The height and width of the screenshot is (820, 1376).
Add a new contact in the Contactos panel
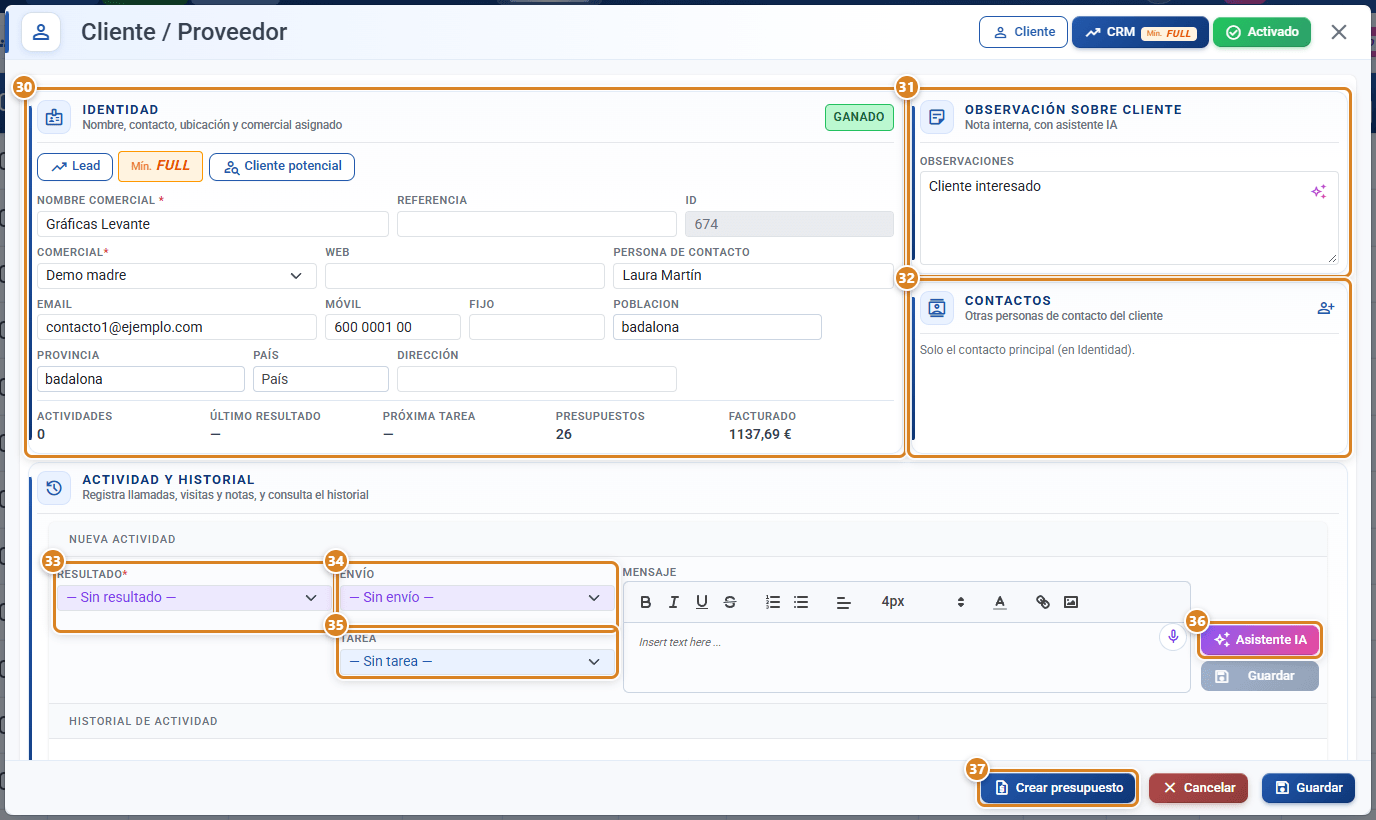(1326, 308)
